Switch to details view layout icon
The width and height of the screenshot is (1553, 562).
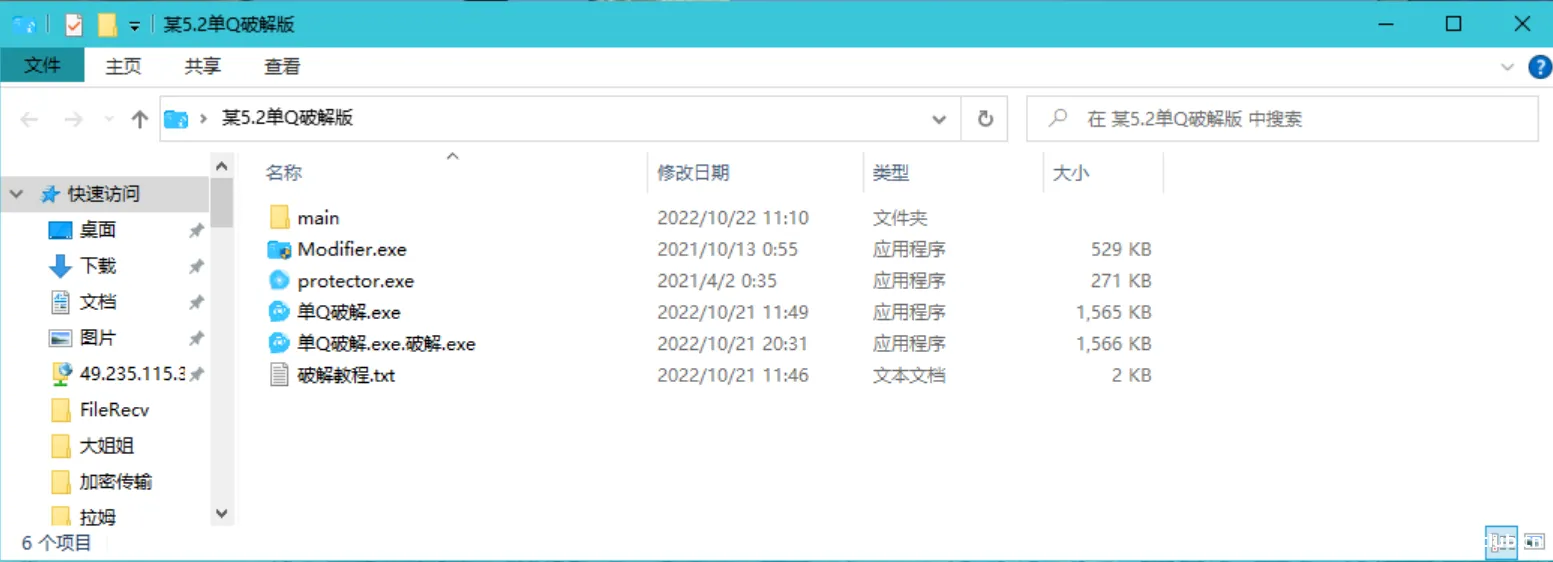1500,542
